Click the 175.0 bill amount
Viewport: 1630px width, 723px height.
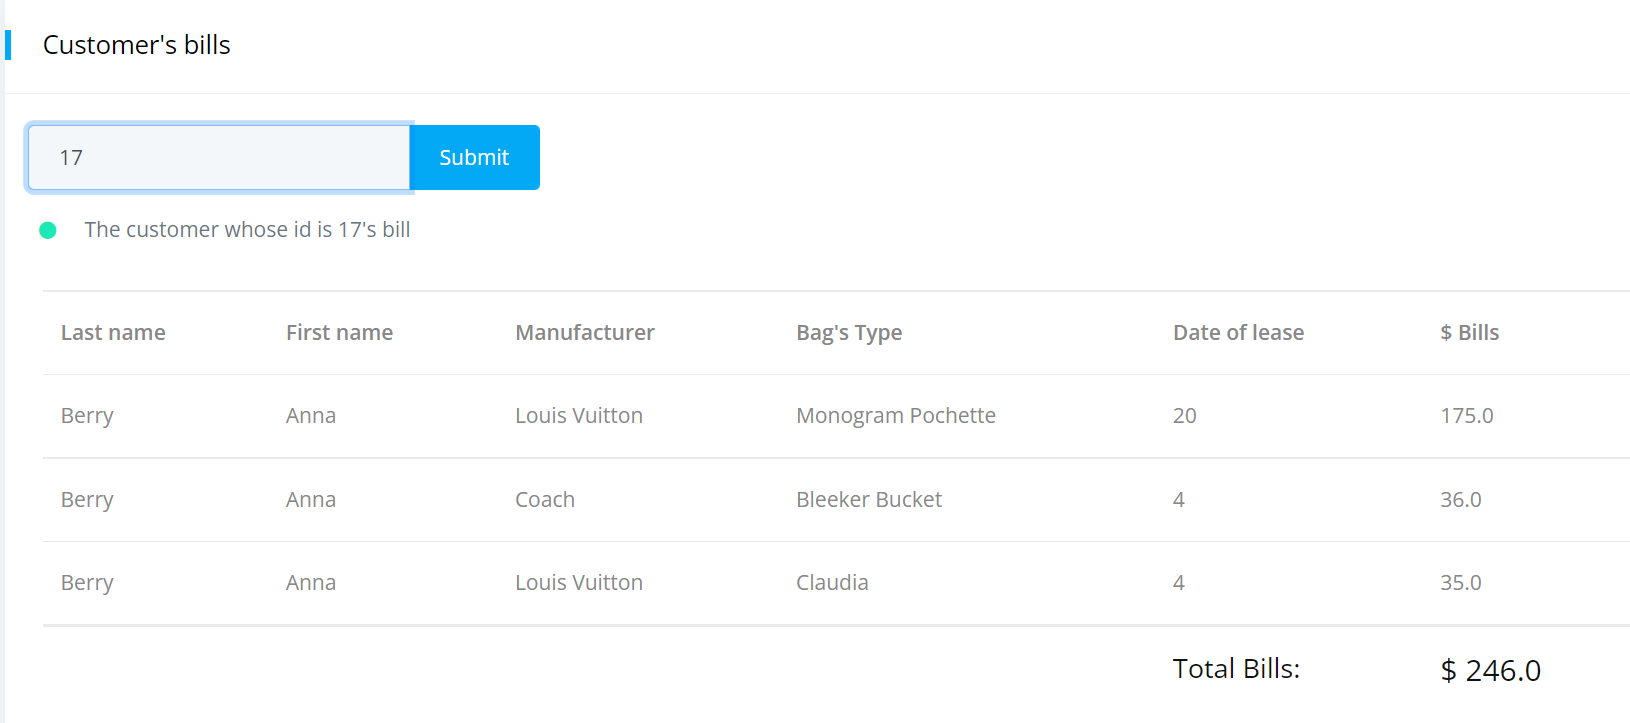click(1467, 416)
